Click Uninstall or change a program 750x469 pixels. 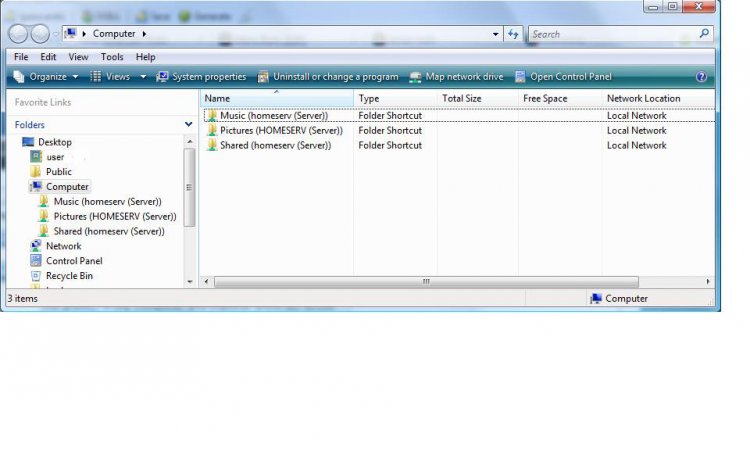click(x=328, y=77)
